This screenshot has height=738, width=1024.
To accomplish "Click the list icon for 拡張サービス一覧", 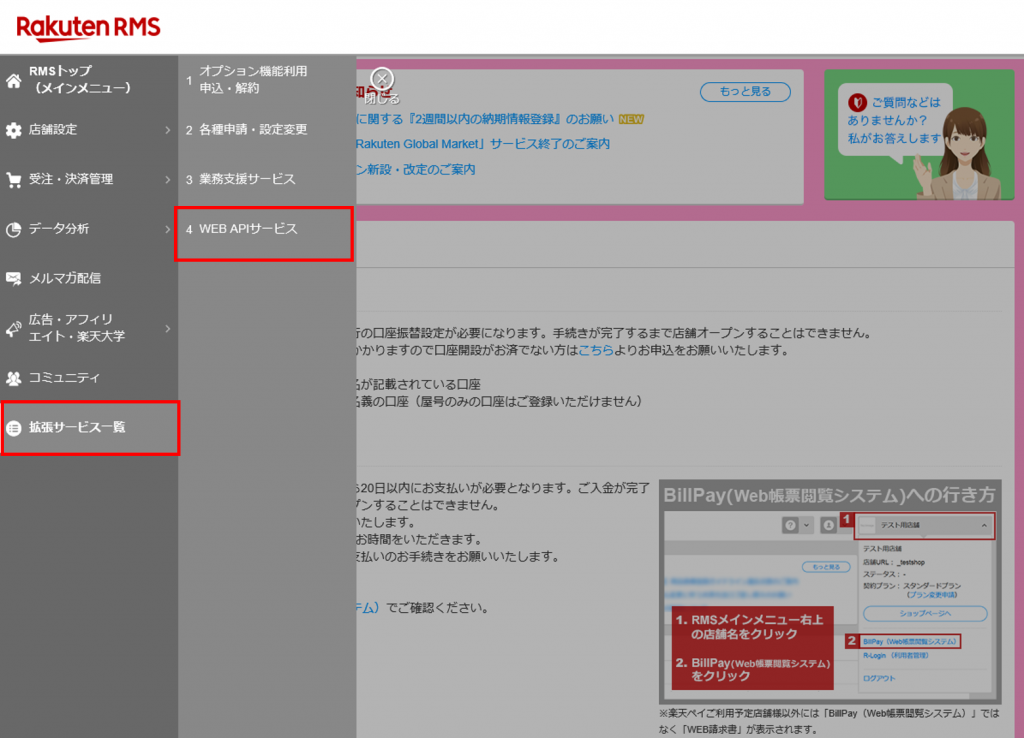I will (13, 428).
